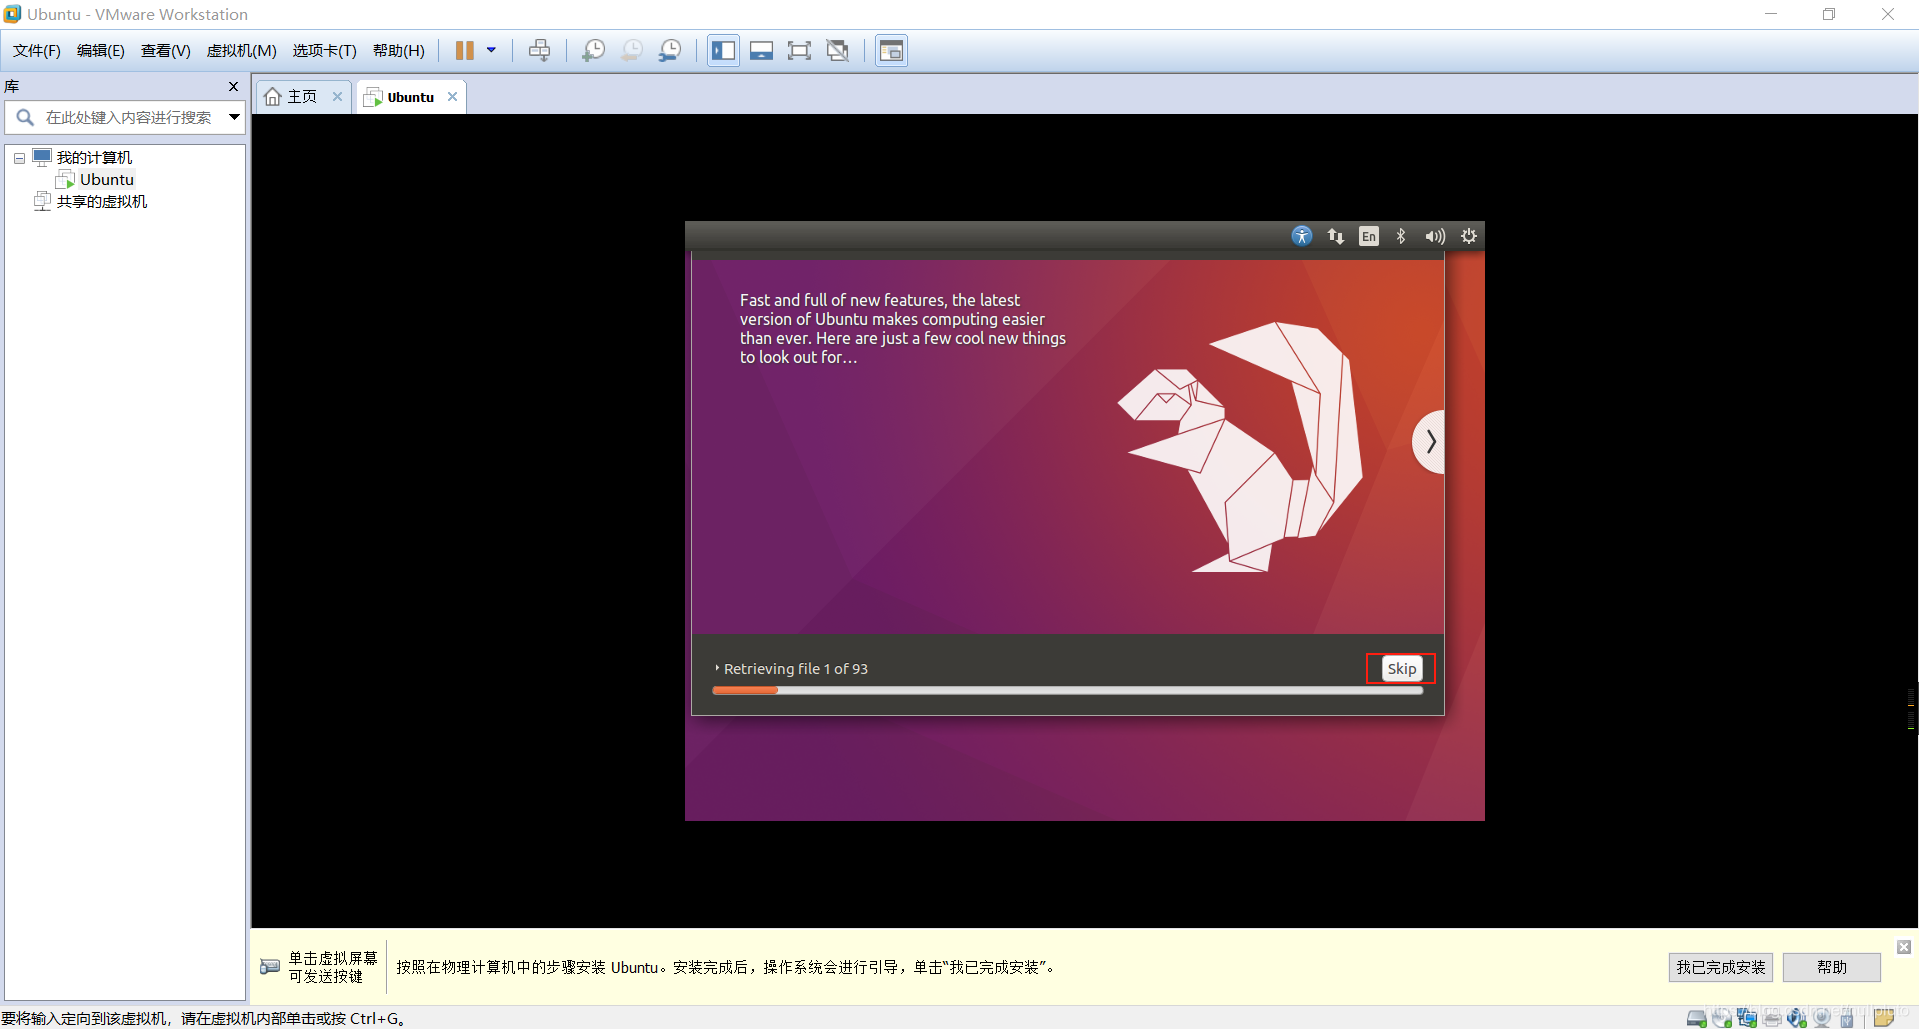Open the message log note icon

[1883, 1018]
